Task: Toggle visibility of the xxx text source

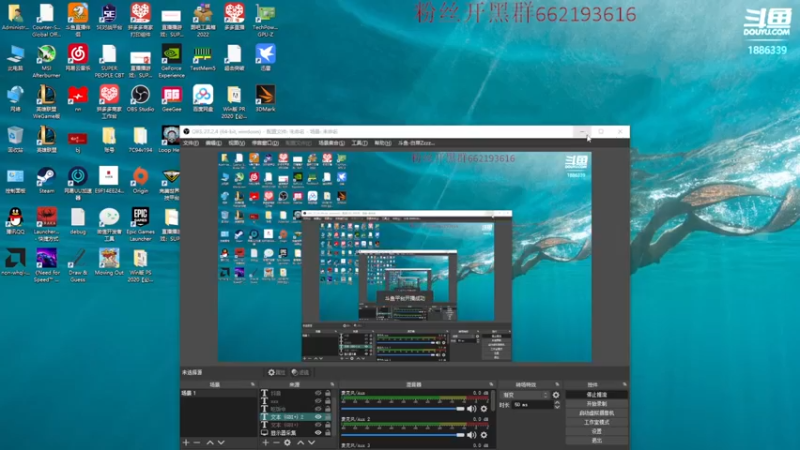Action: point(318,401)
